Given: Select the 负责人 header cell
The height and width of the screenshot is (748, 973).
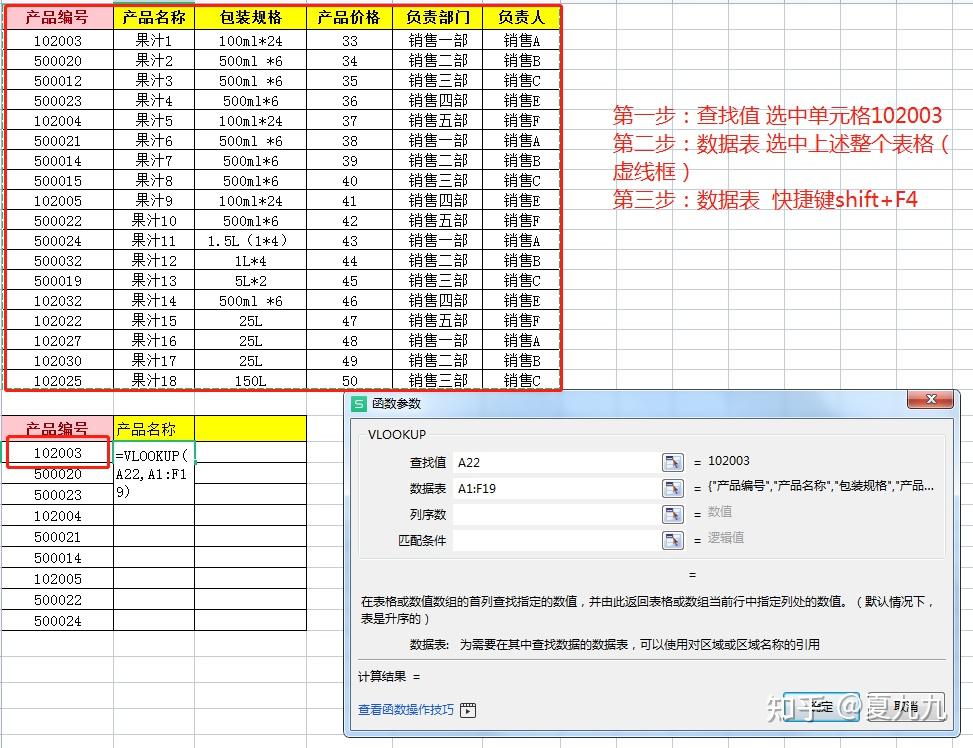Looking at the screenshot, I should [x=521, y=17].
